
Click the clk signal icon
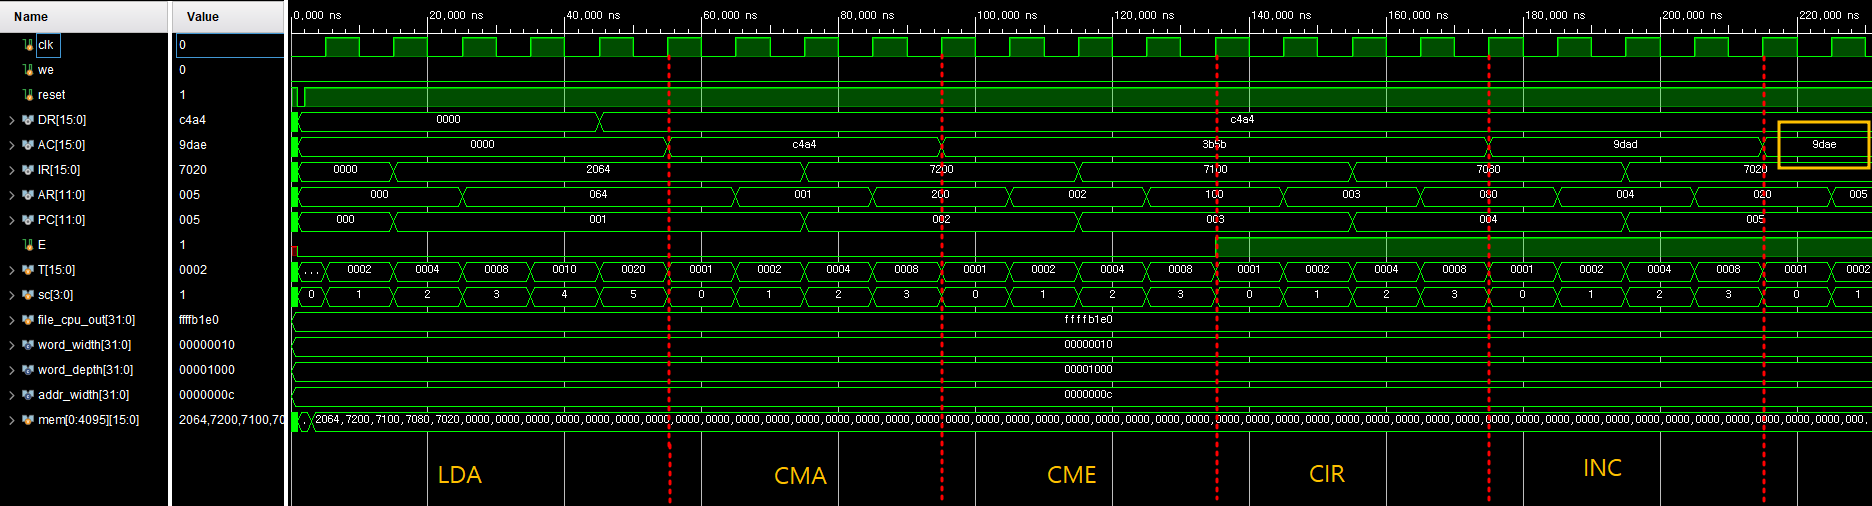click(28, 45)
